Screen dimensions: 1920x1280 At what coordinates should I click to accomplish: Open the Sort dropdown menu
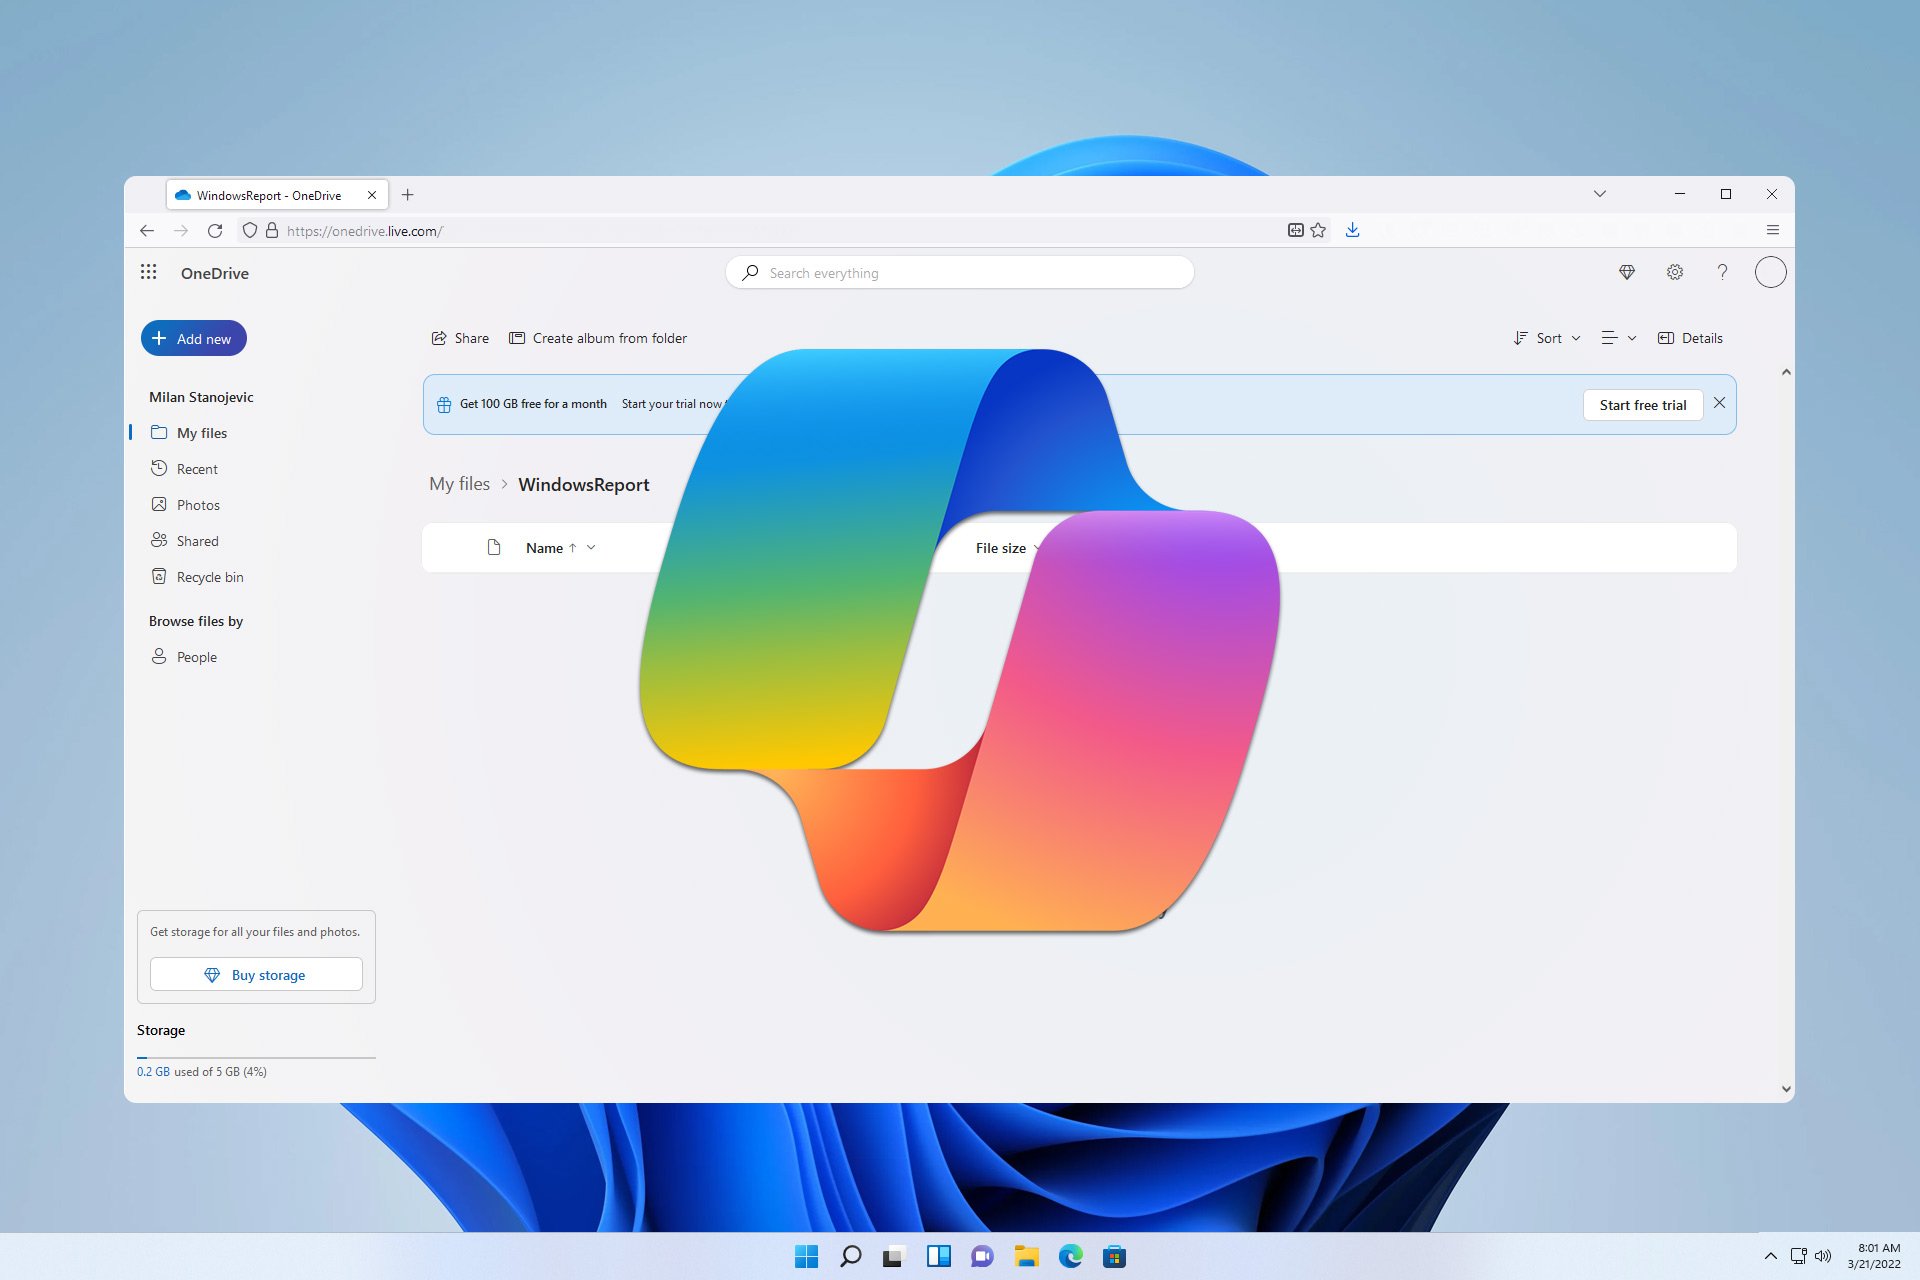point(1547,337)
